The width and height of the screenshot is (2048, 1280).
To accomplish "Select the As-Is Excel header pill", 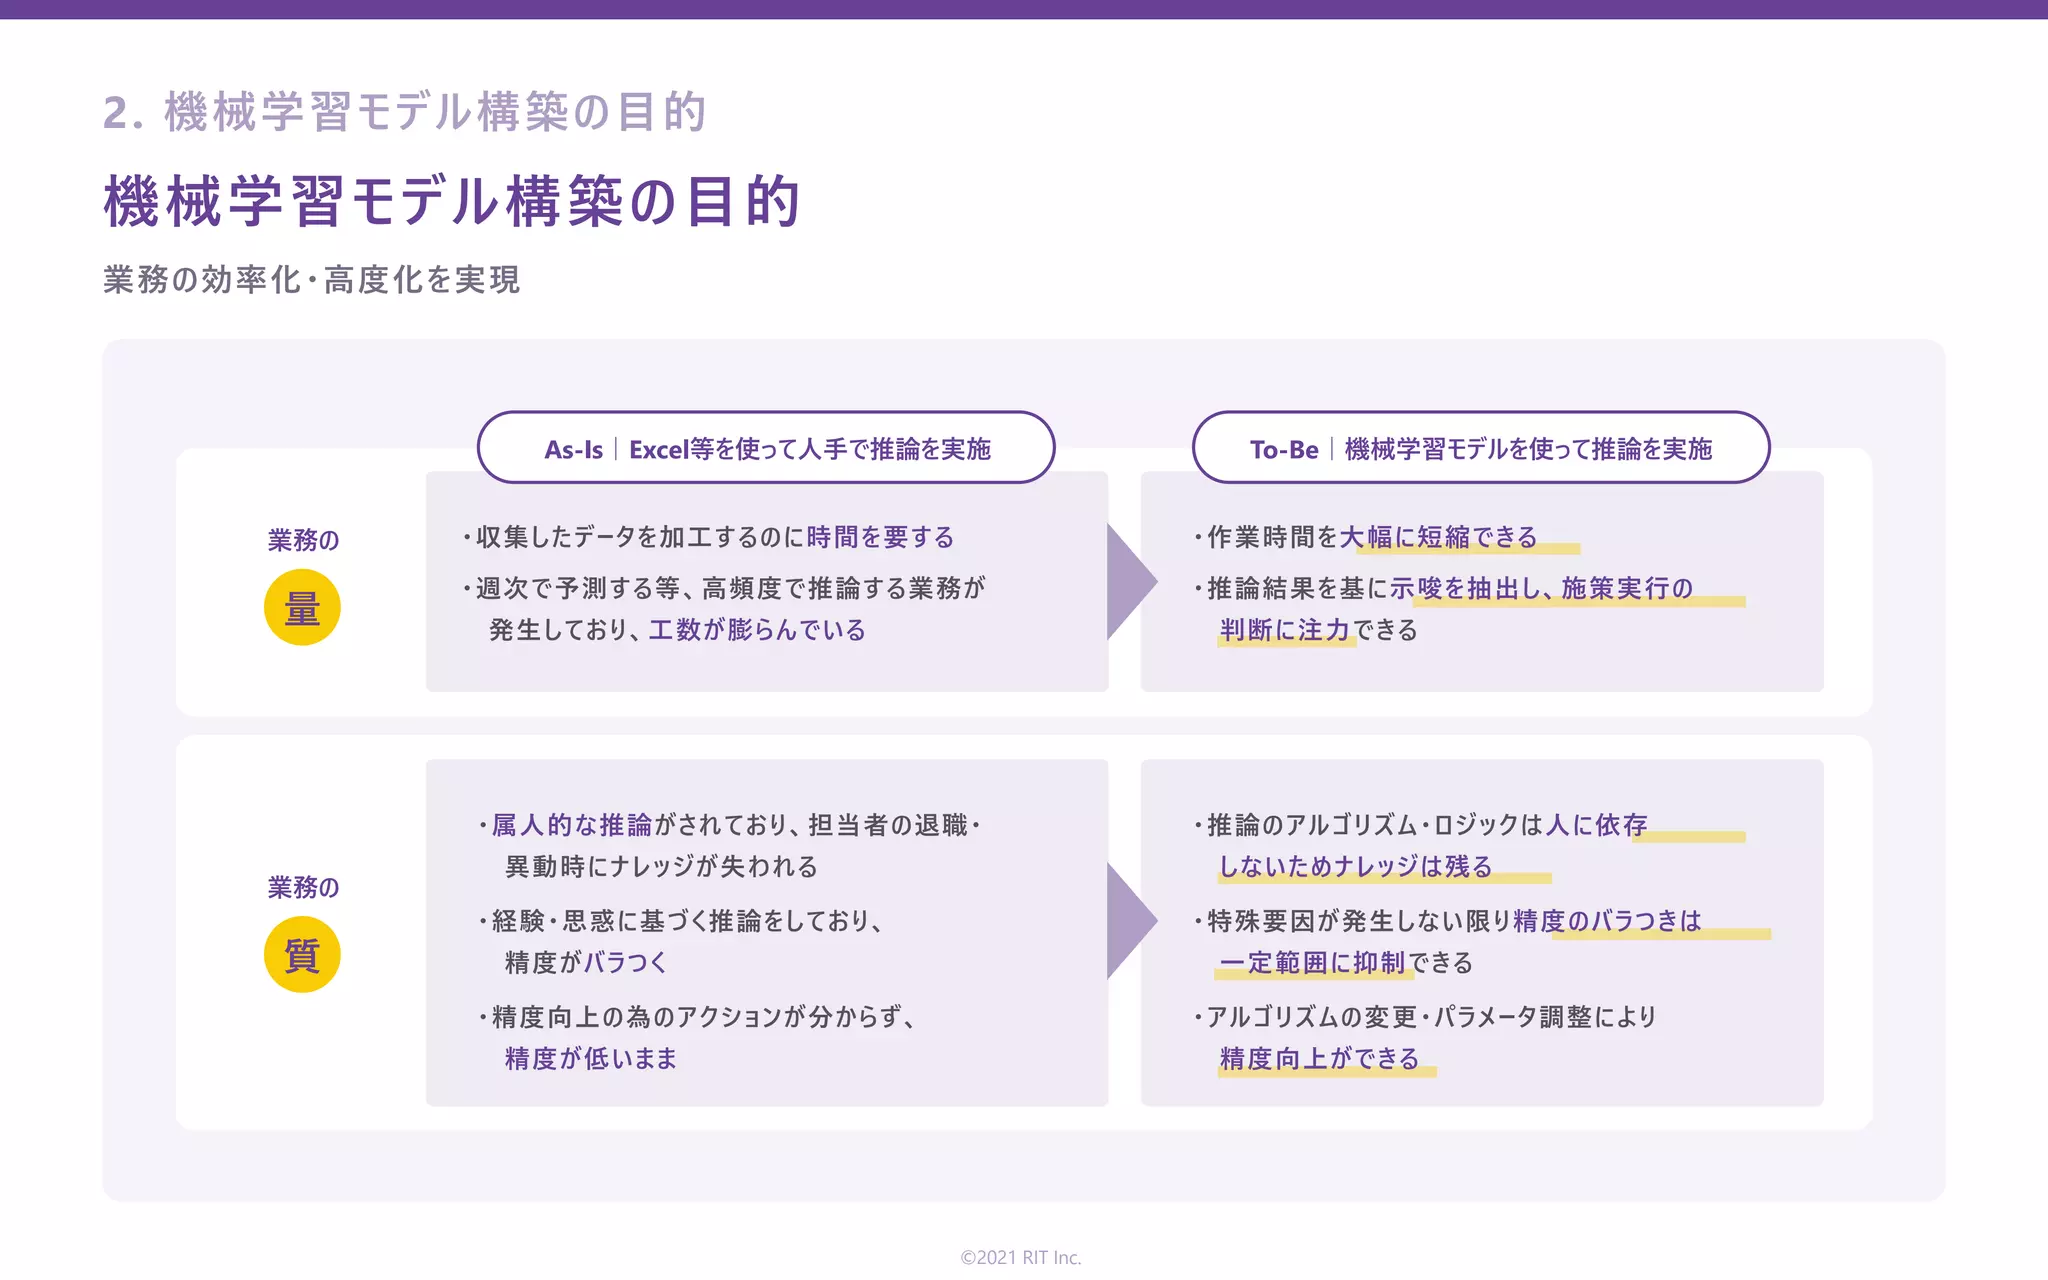I will click(766, 448).
